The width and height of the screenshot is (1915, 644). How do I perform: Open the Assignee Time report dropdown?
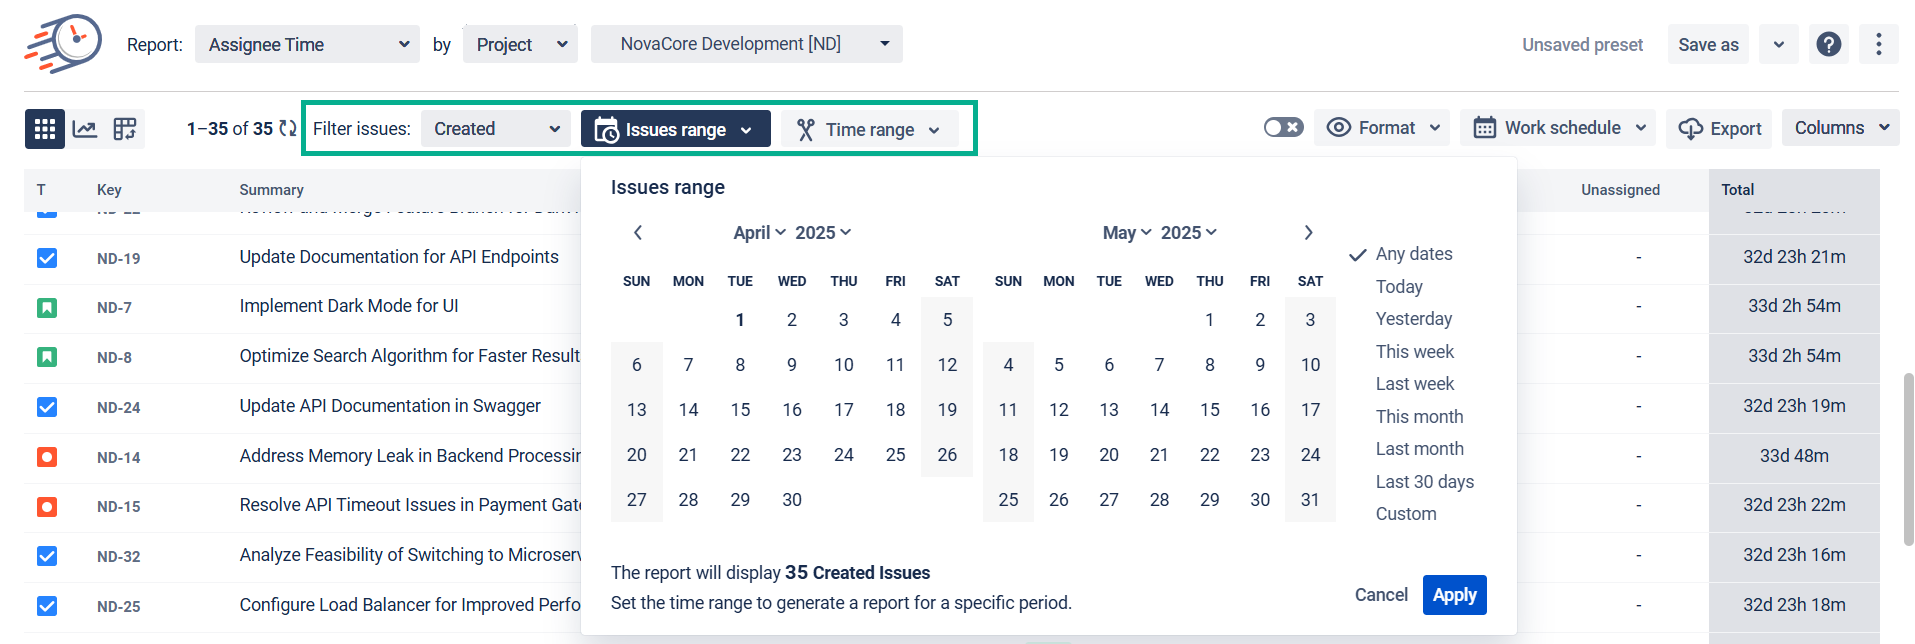tap(307, 45)
